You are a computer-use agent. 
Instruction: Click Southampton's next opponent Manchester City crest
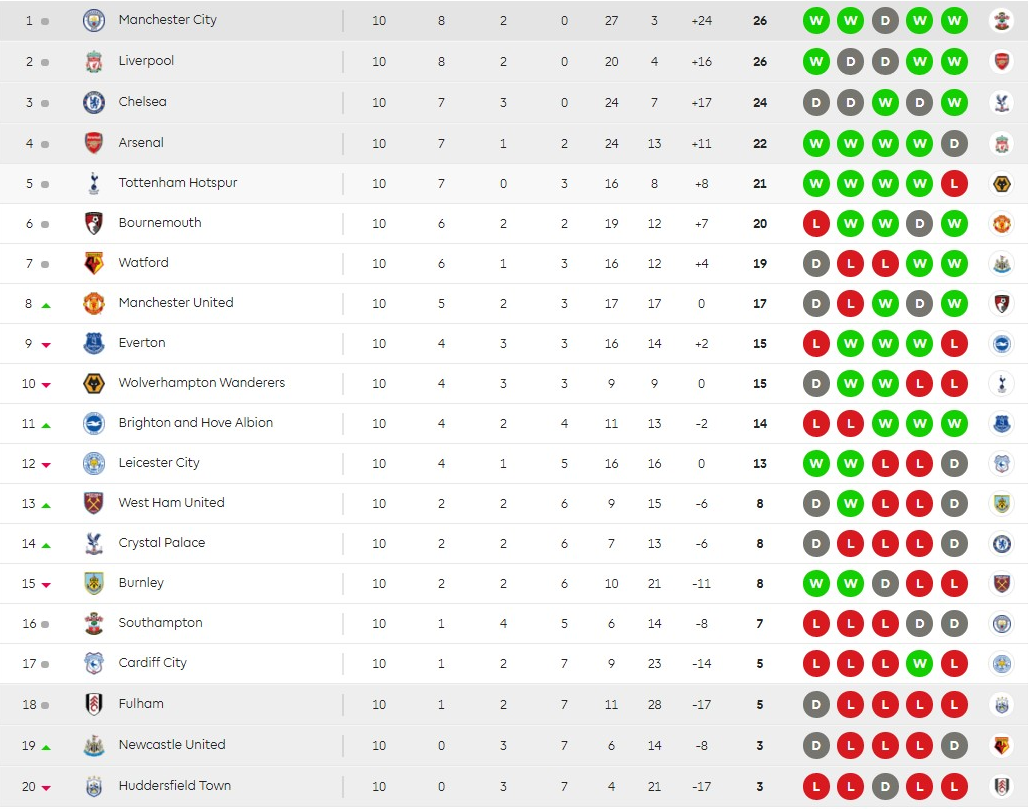[999, 623]
